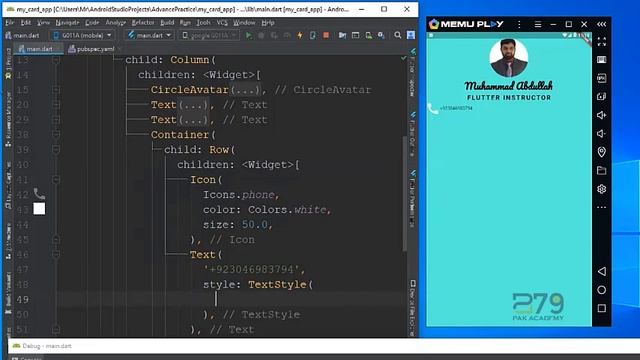Collapse the Row fold at line 39
The image size is (640, 360).
point(56,150)
